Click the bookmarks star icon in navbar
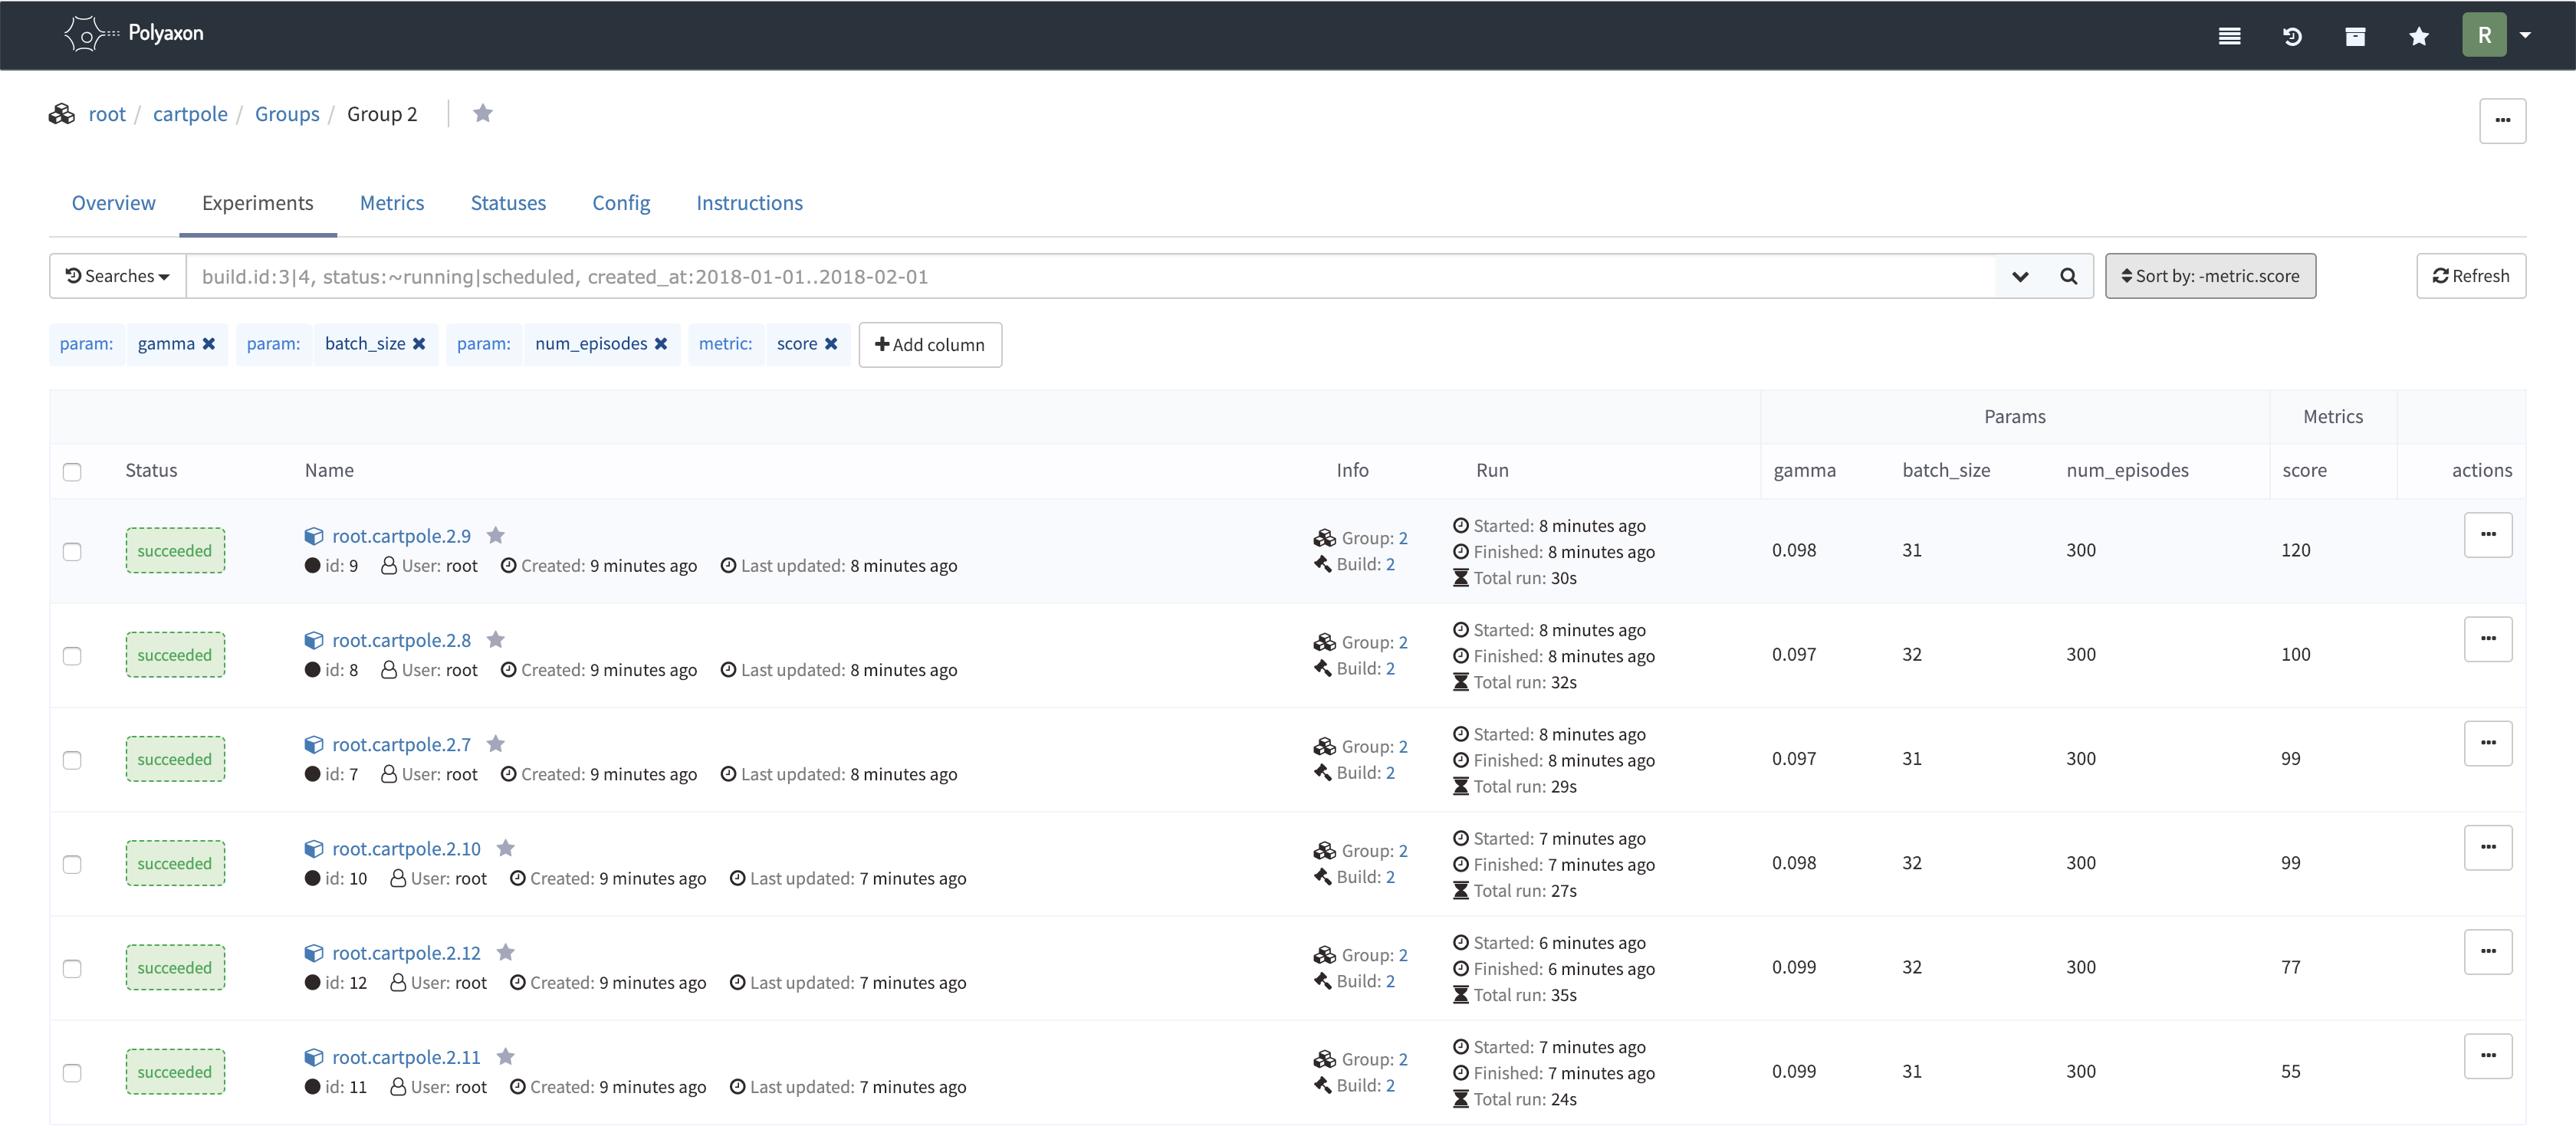Viewport: 2576px width, 1136px height. pos(2418,36)
